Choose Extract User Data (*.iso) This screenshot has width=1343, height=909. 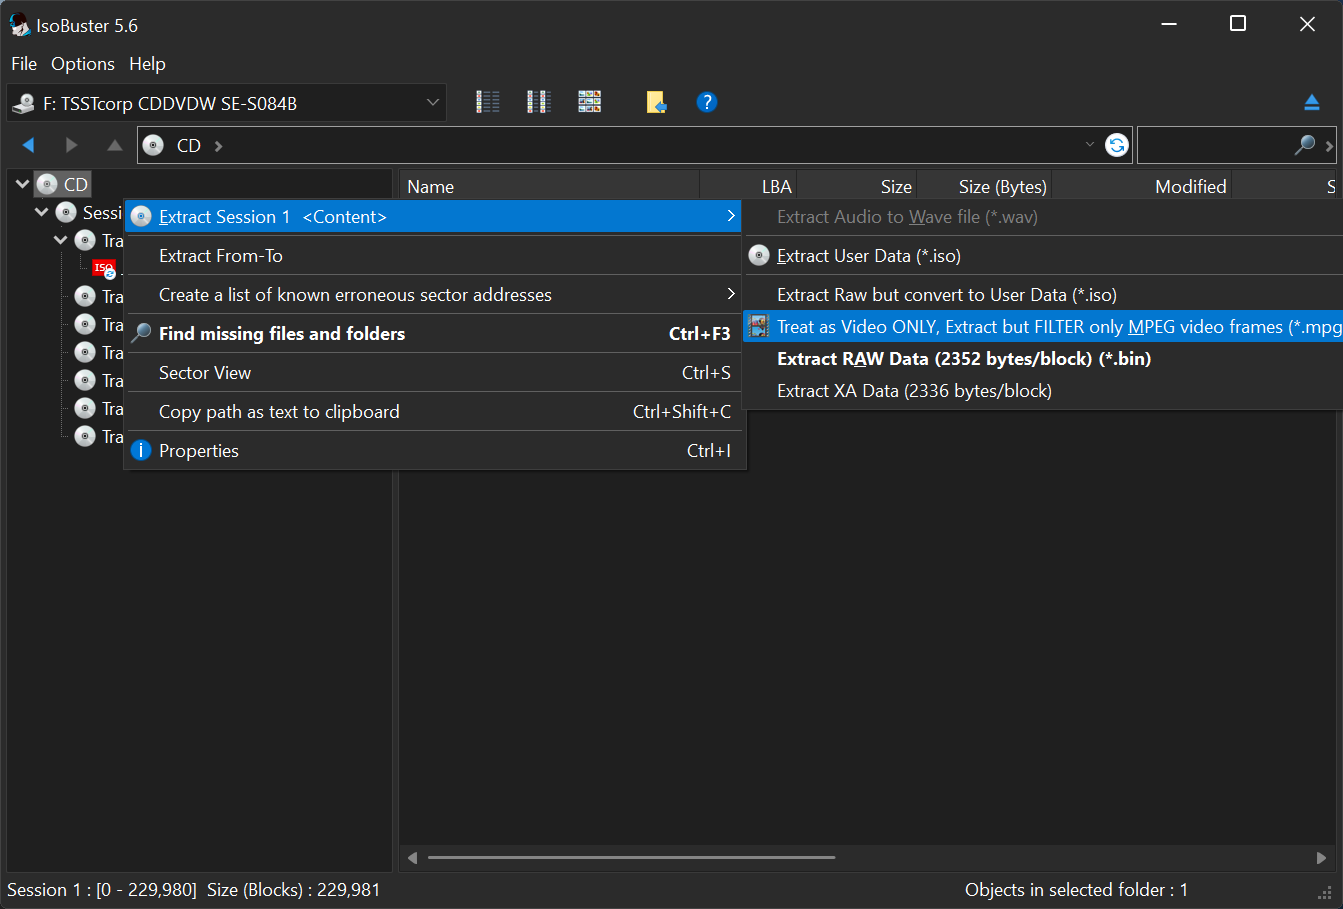[x=866, y=255]
